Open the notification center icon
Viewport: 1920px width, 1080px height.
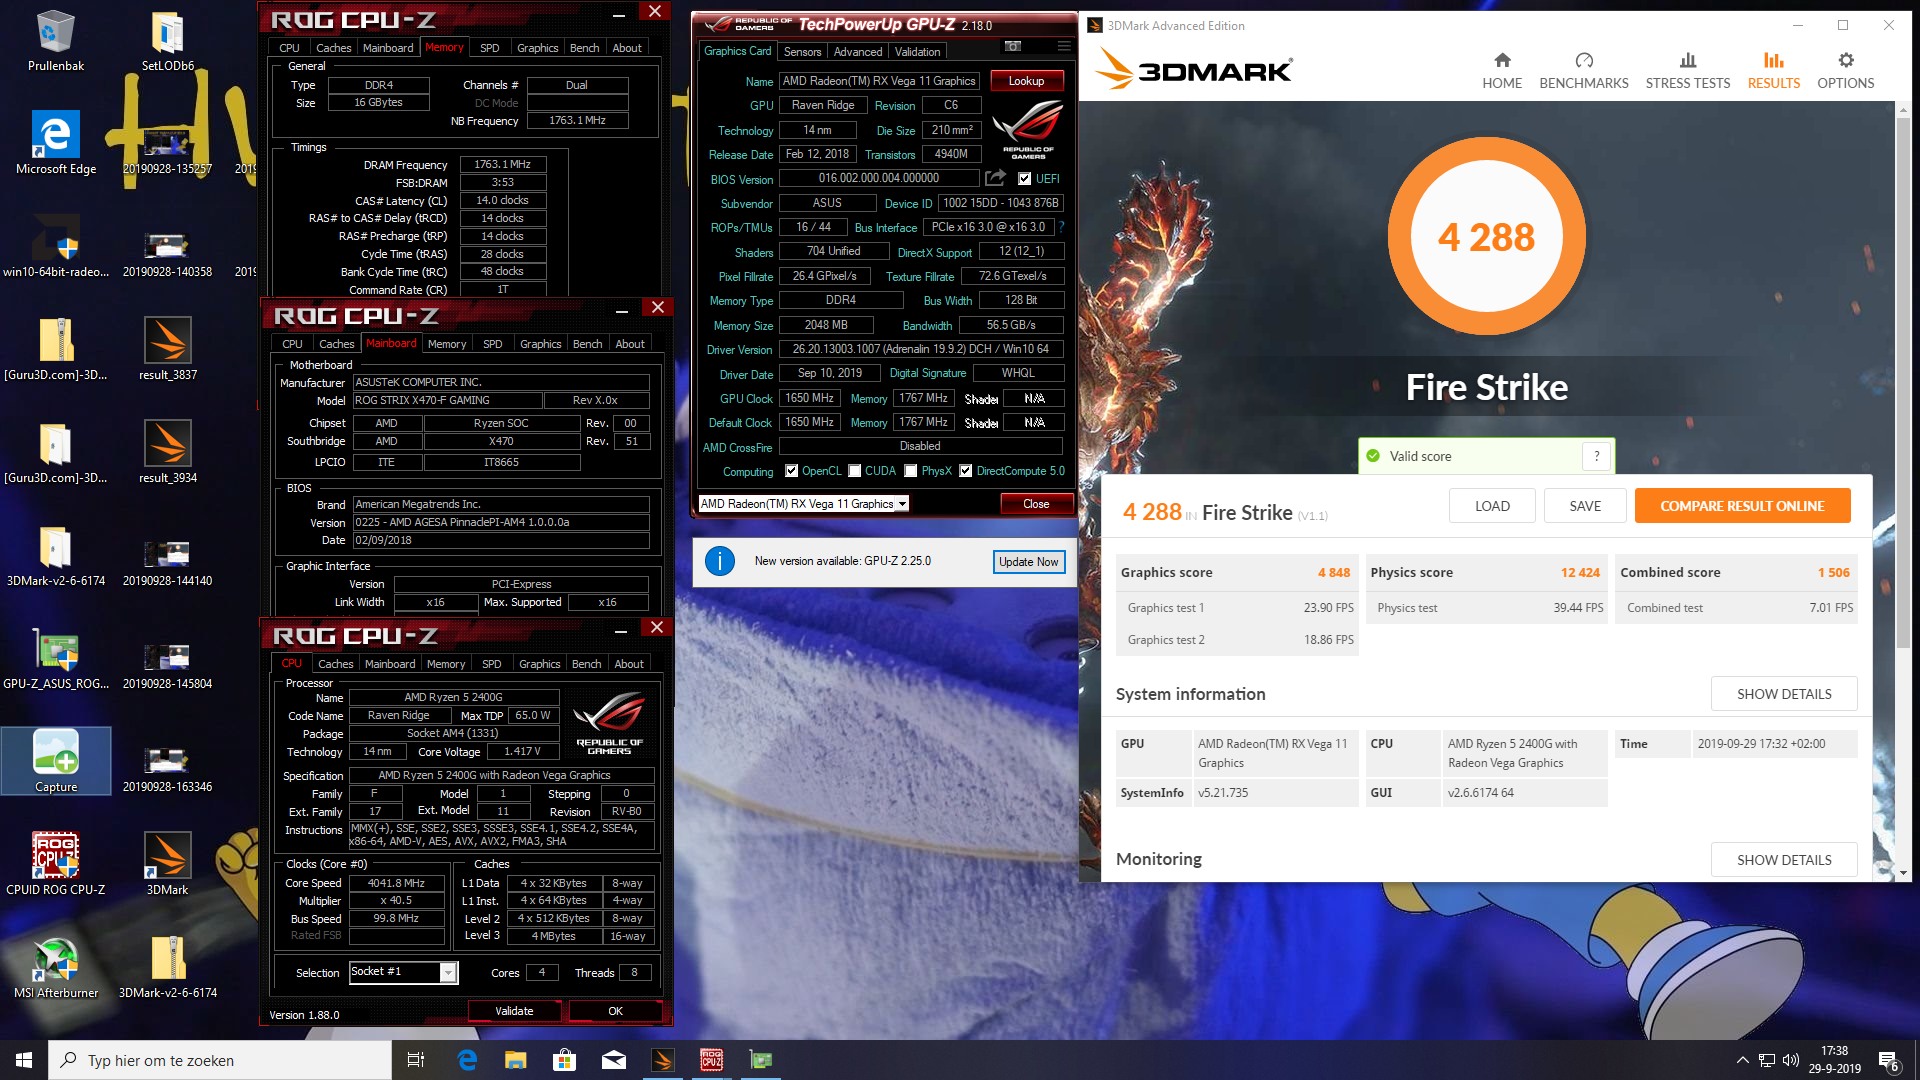1888,1060
